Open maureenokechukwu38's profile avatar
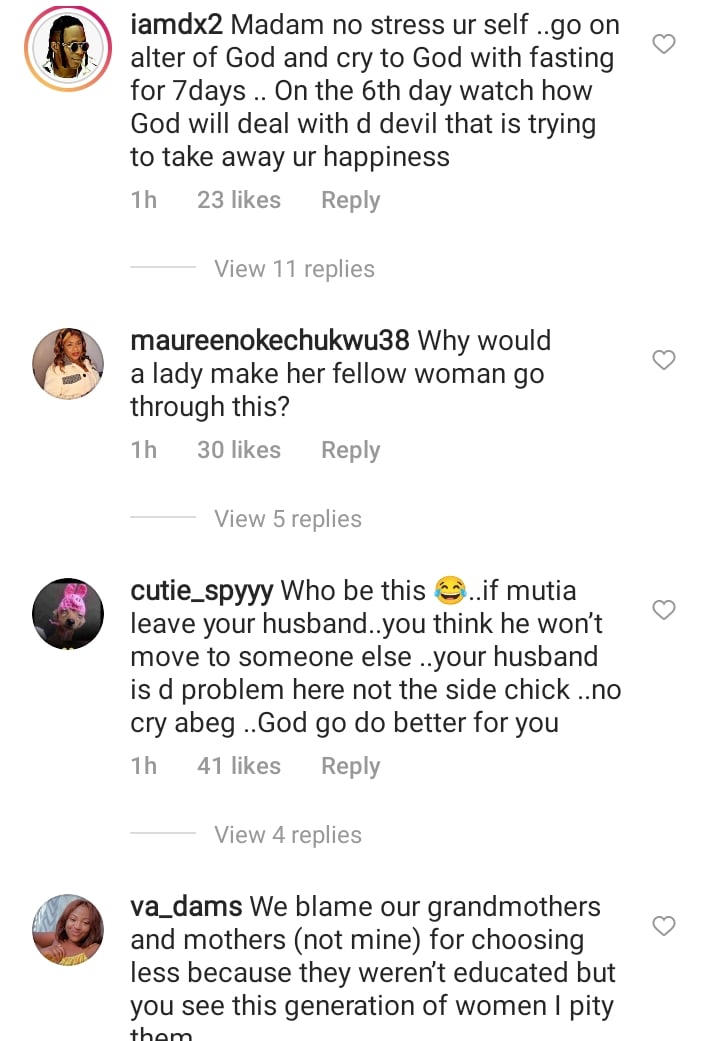Image resolution: width=720 pixels, height=1041 pixels. click(68, 363)
